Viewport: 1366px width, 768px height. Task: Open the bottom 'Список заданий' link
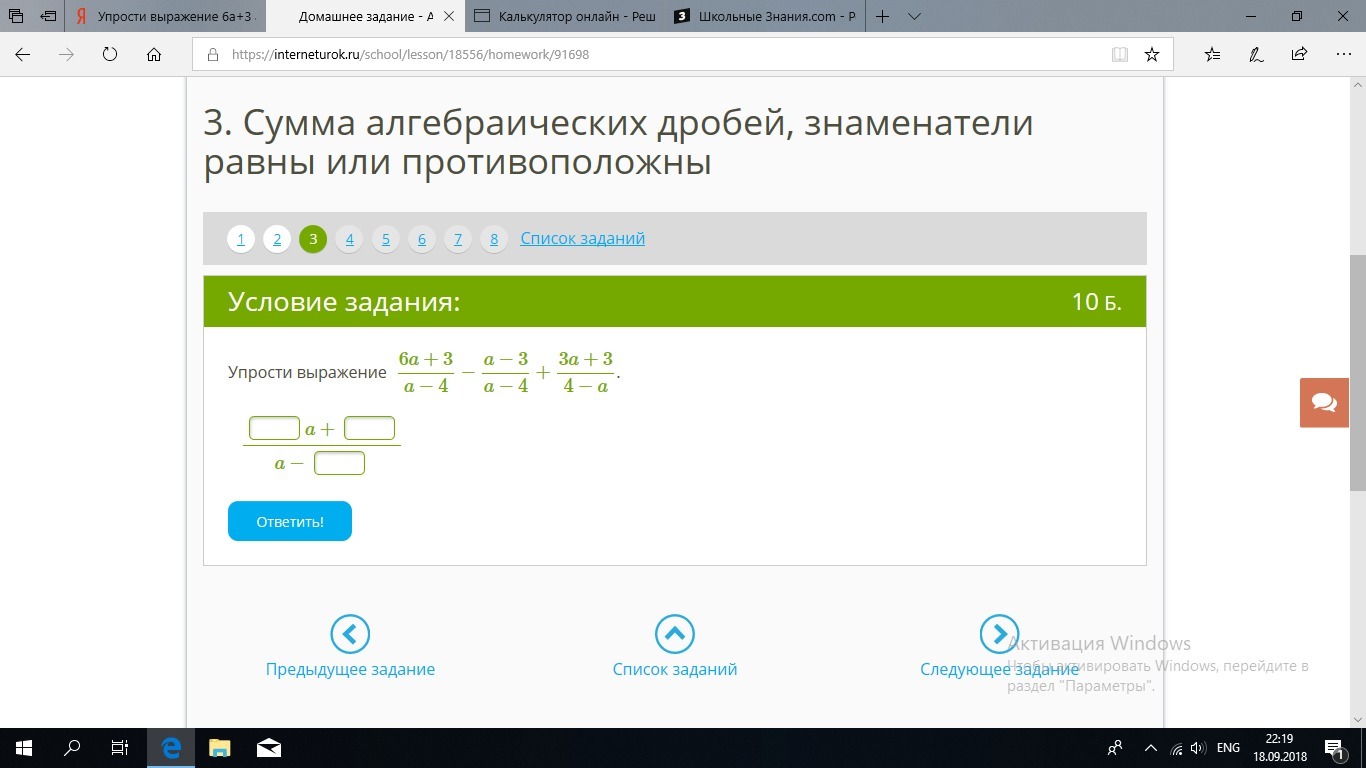[x=675, y=670]
